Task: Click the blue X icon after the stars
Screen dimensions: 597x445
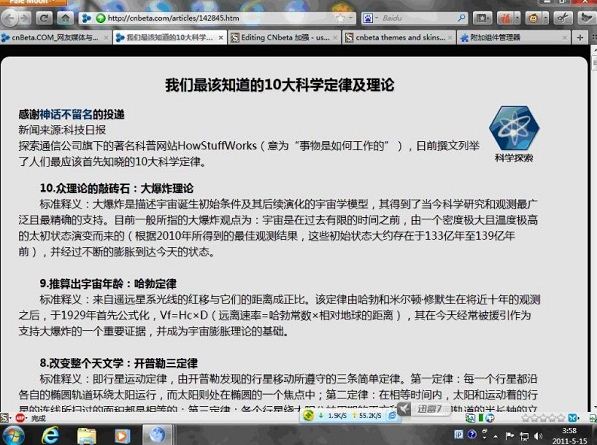Action: tap(572, 418)
